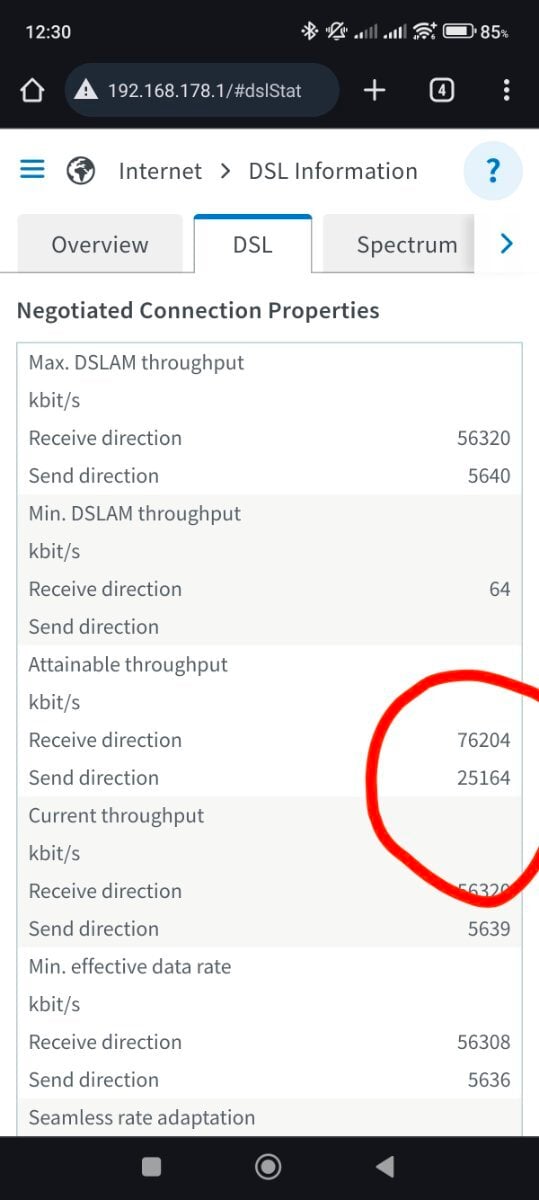Open the help question mark button
539x1200 pixels.
tap(493, 171)
